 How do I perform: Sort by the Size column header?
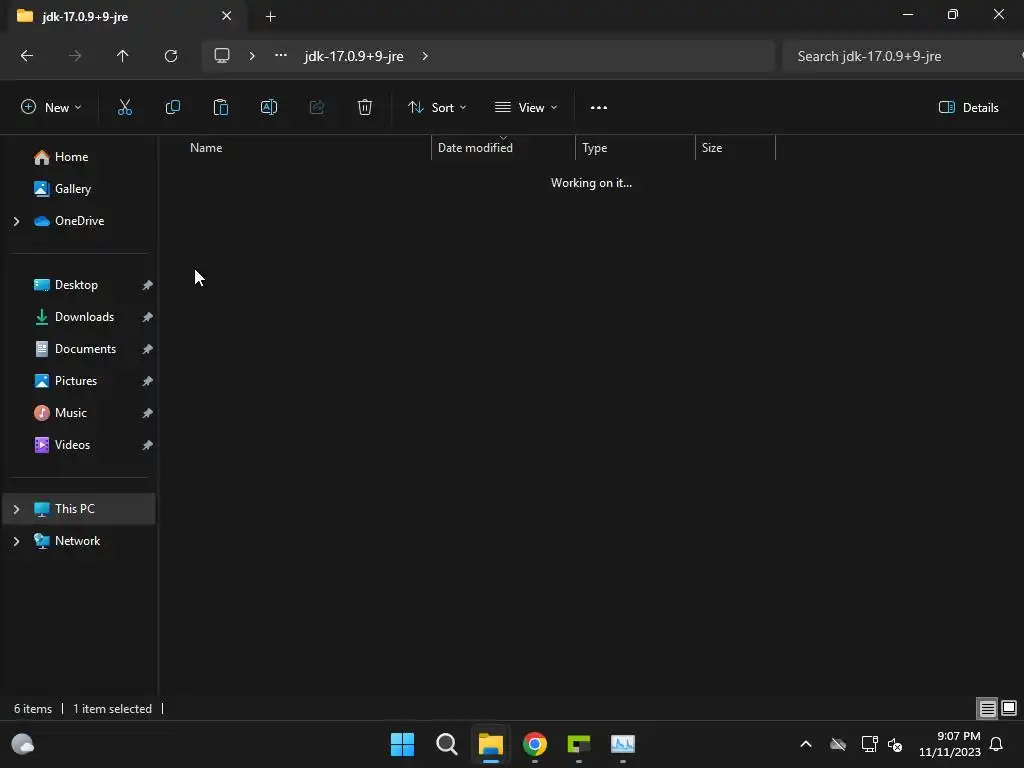712,148
